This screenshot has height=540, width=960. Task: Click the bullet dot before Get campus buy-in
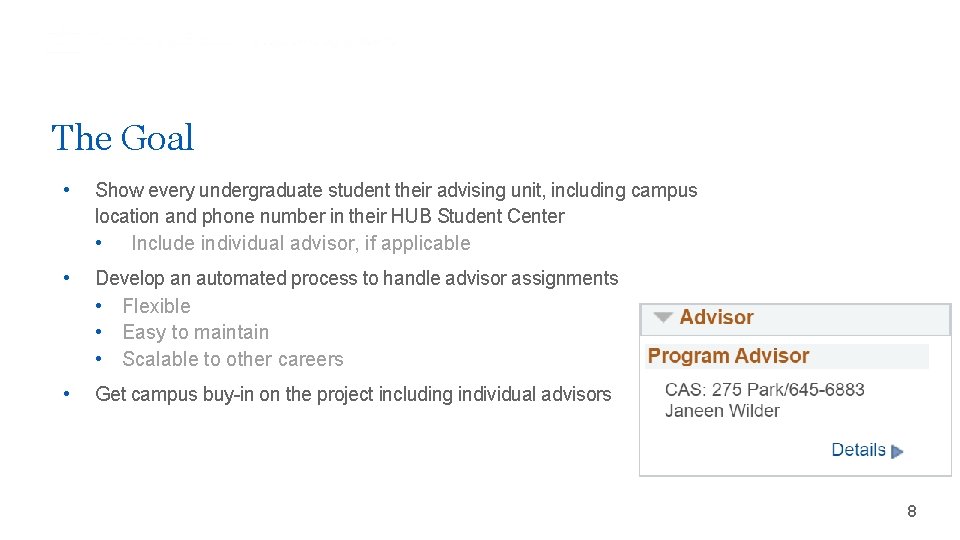pyautogui.click(x=67, y=394)
